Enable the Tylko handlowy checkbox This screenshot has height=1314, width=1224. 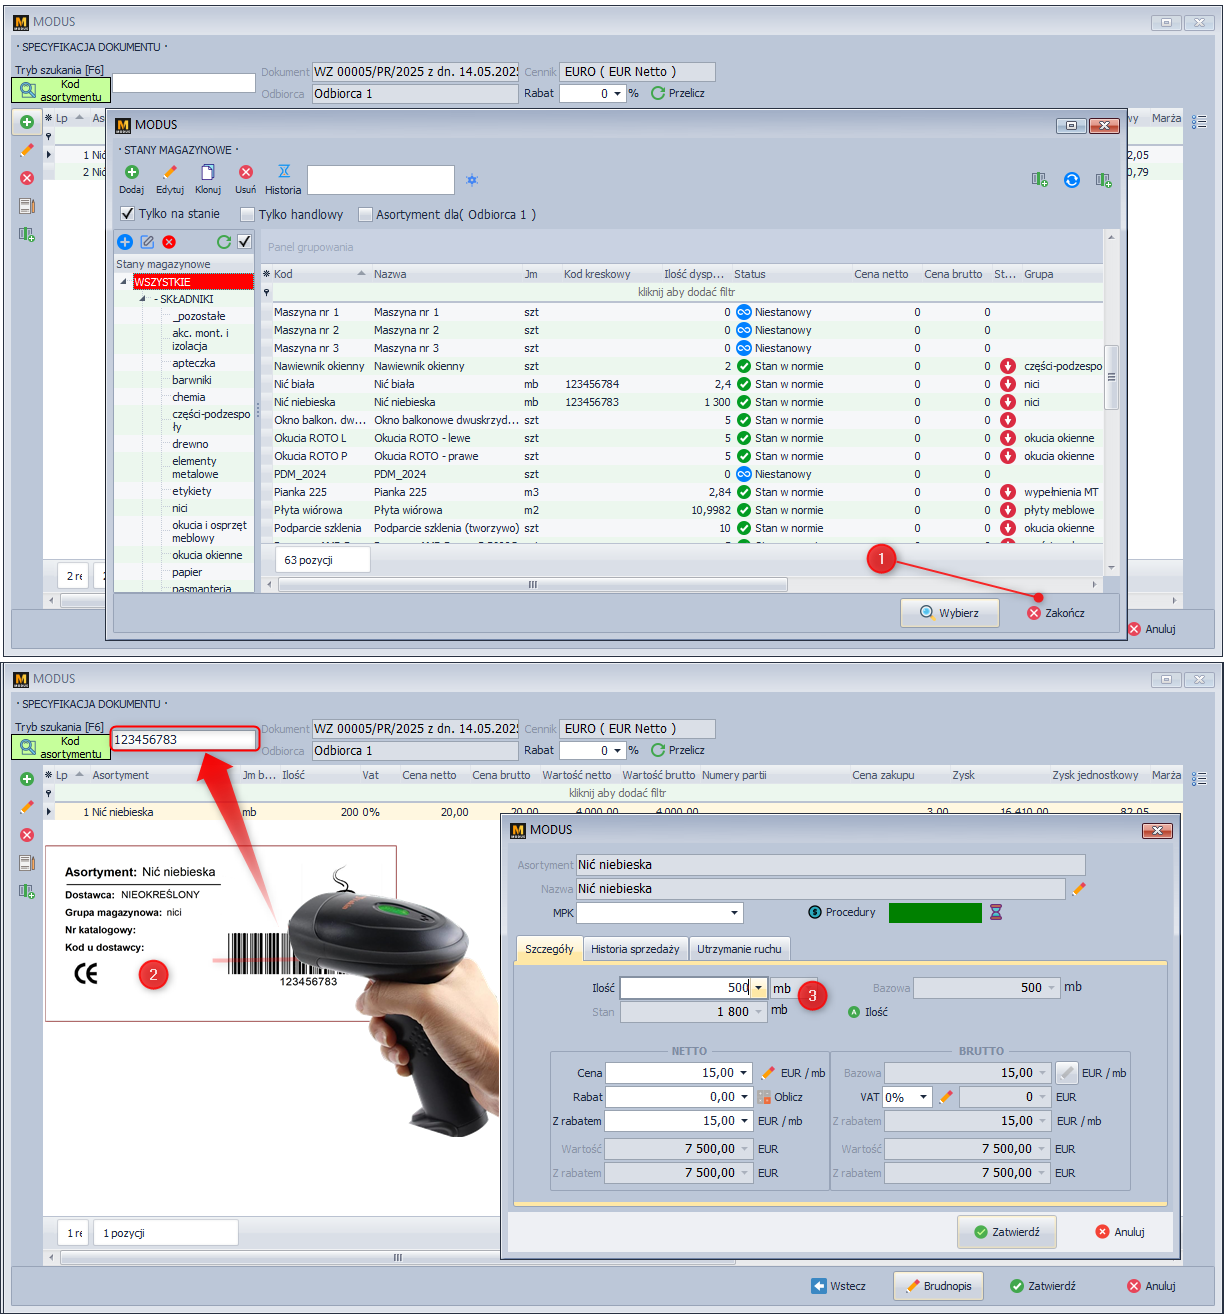pos(247,214)
